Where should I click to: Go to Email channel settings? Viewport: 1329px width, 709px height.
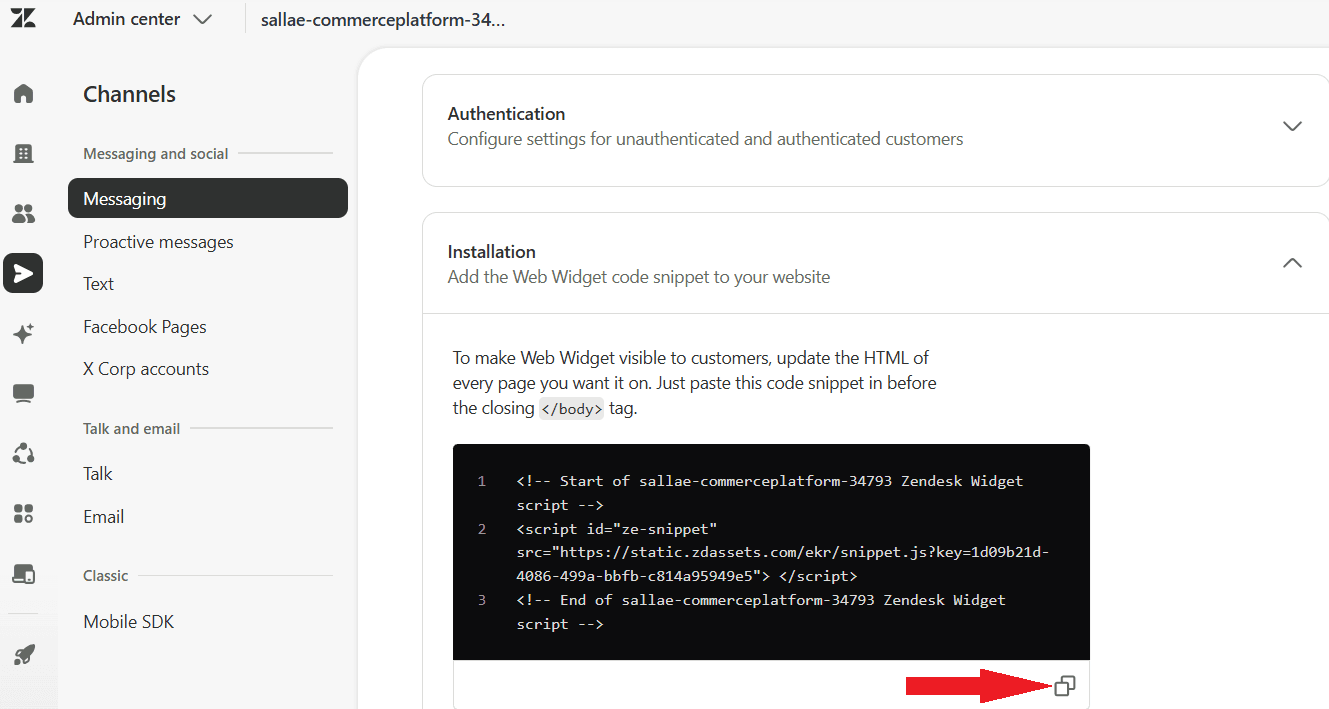pos(104,517)
